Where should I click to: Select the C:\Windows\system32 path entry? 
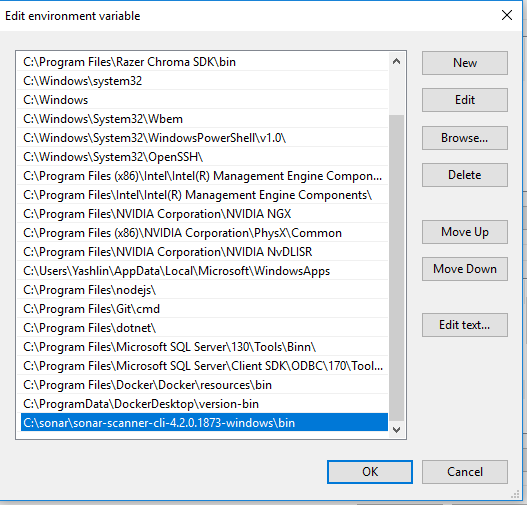pyautogui.click(x=203, y=81)
